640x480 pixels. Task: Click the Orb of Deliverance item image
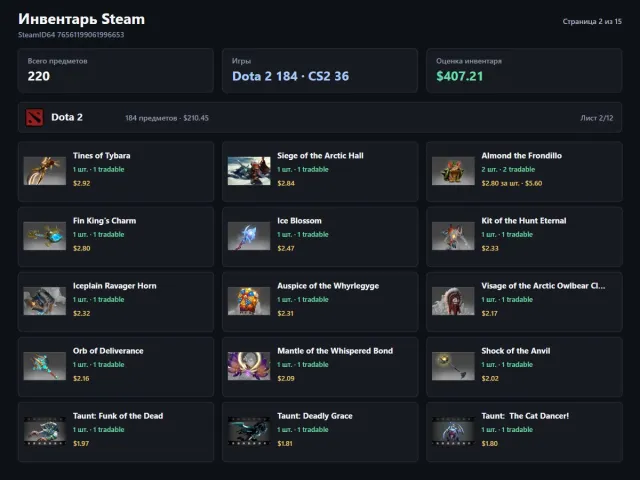point(44,366)
